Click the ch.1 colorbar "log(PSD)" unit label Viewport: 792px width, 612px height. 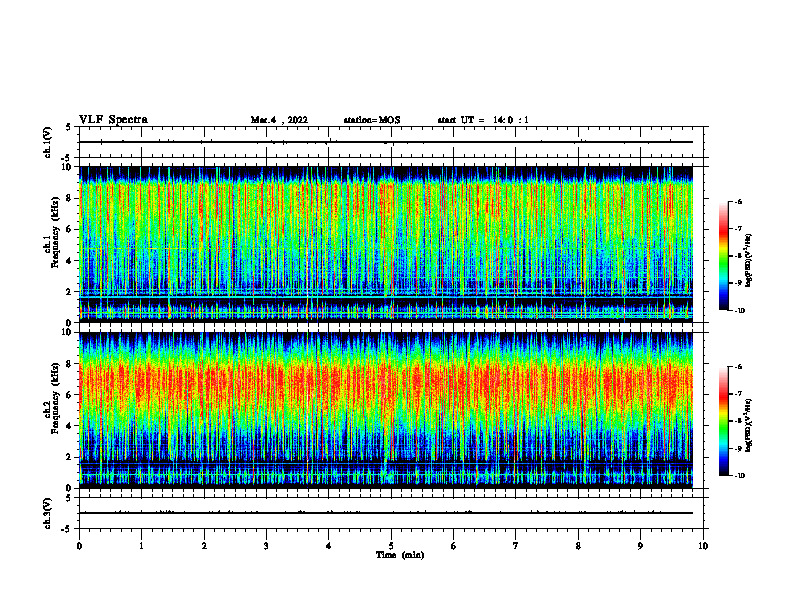point(749,260)
